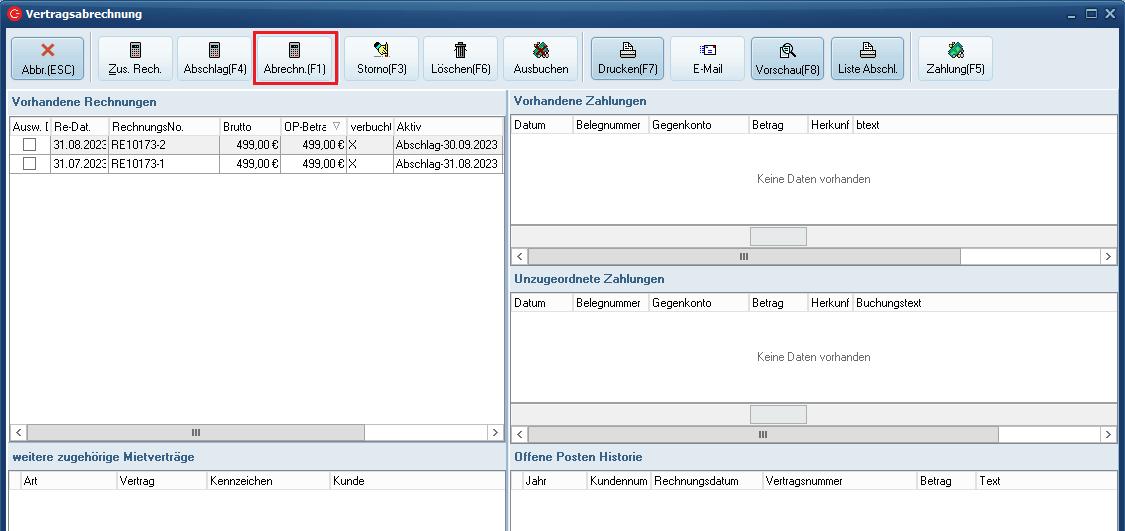Send via the E-Mail button
The height and width of the screenshot is (531, 1125).
[707, 58]
